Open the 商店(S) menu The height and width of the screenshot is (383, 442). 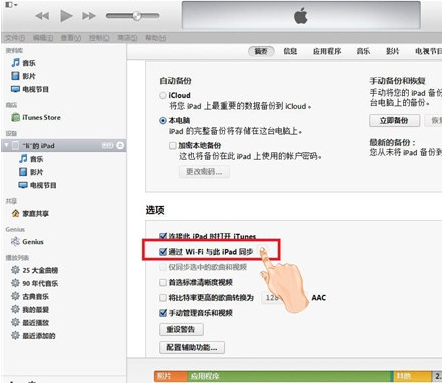[127, 38]
